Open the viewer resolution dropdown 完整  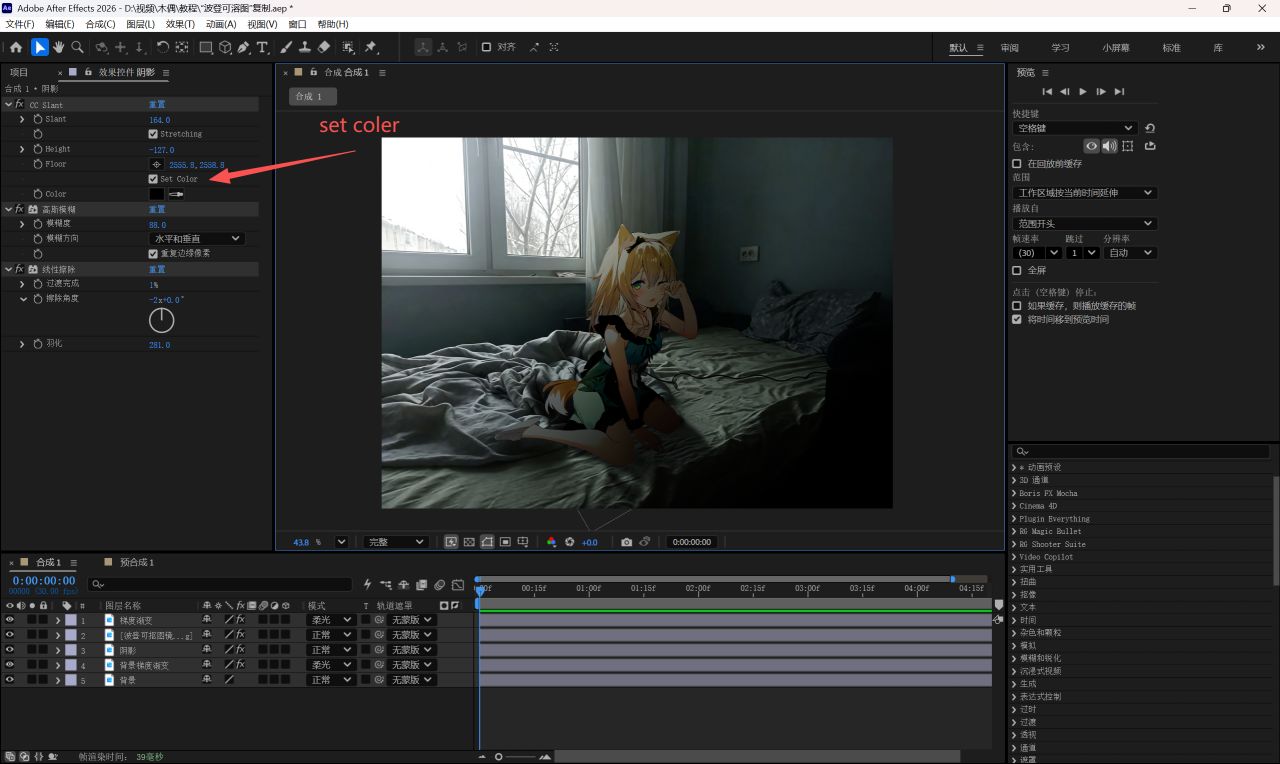395,542
